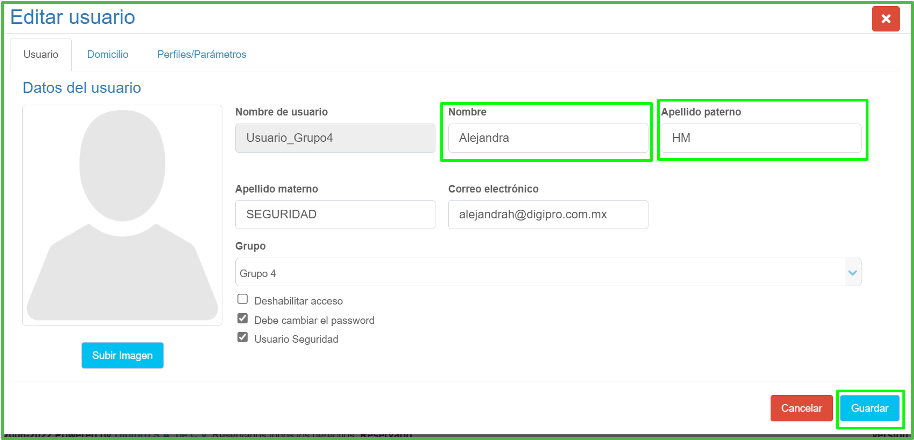Open the Domicilio tab
This screenshot has width=914, height=440.
(107, 54)
